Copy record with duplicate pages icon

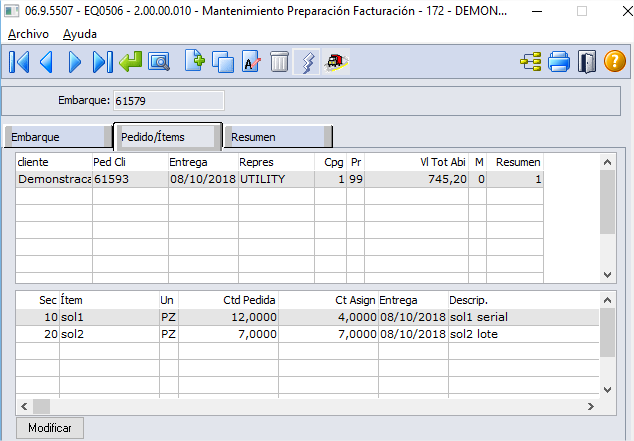point(223,62)
